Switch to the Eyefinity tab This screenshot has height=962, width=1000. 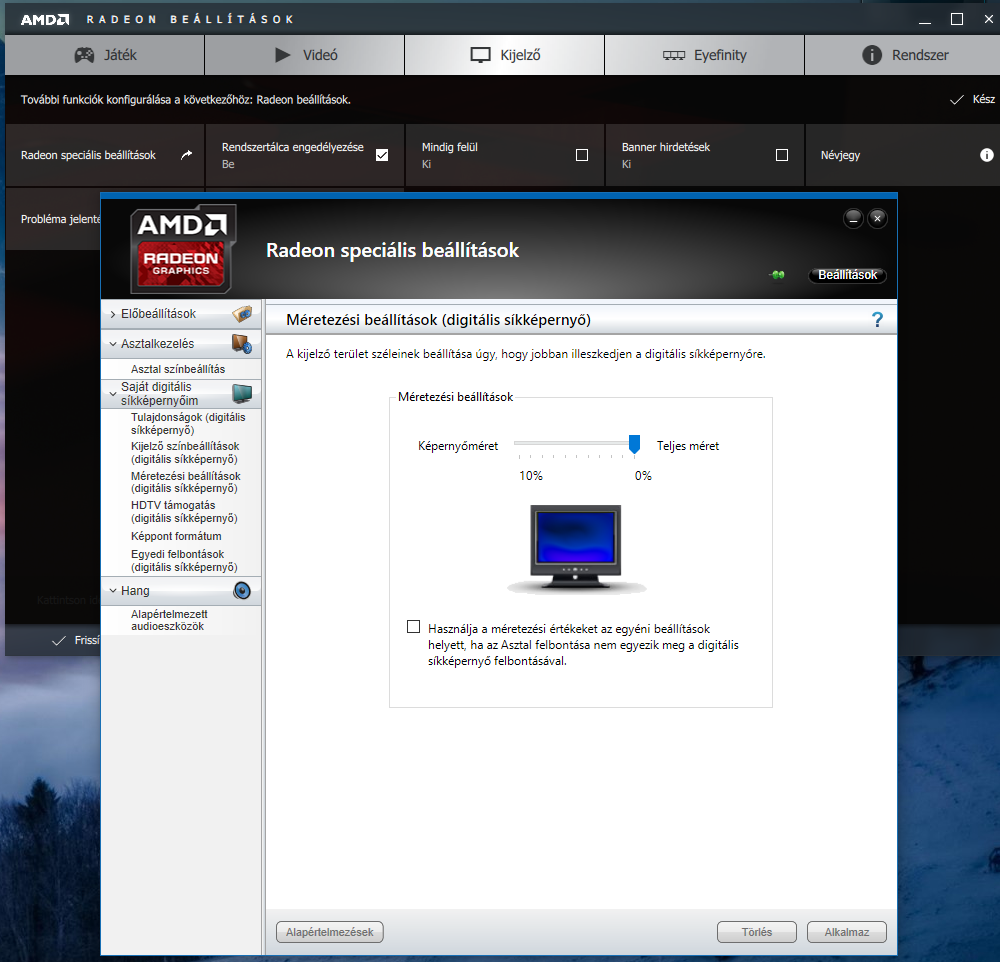(704, 55)
